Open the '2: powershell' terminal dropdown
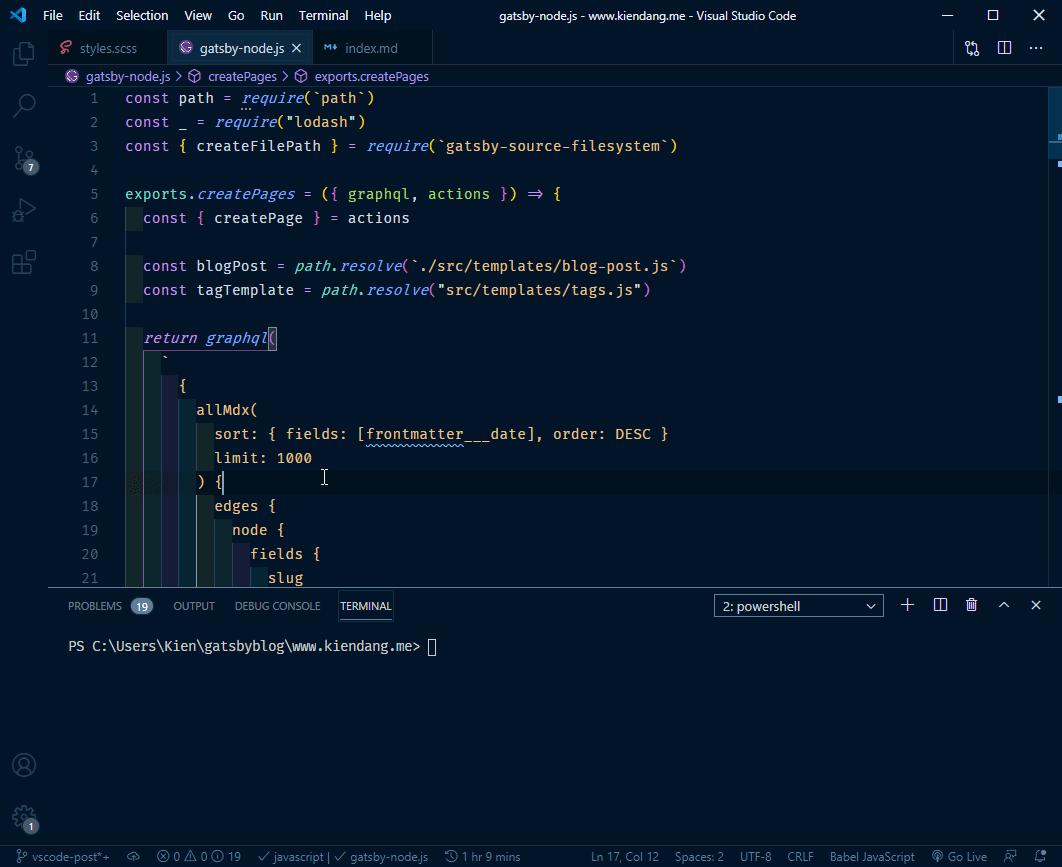The height and width of the screenshot is (867, 1062). point(799,606)
